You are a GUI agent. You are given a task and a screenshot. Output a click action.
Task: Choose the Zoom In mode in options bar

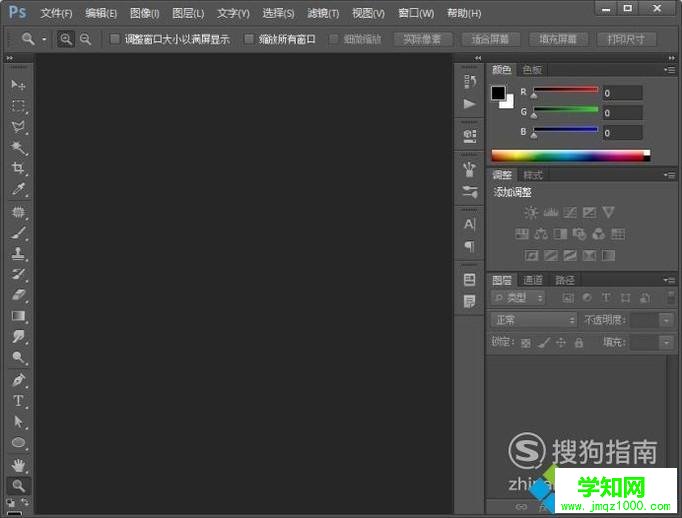click(x=66, y=40)
